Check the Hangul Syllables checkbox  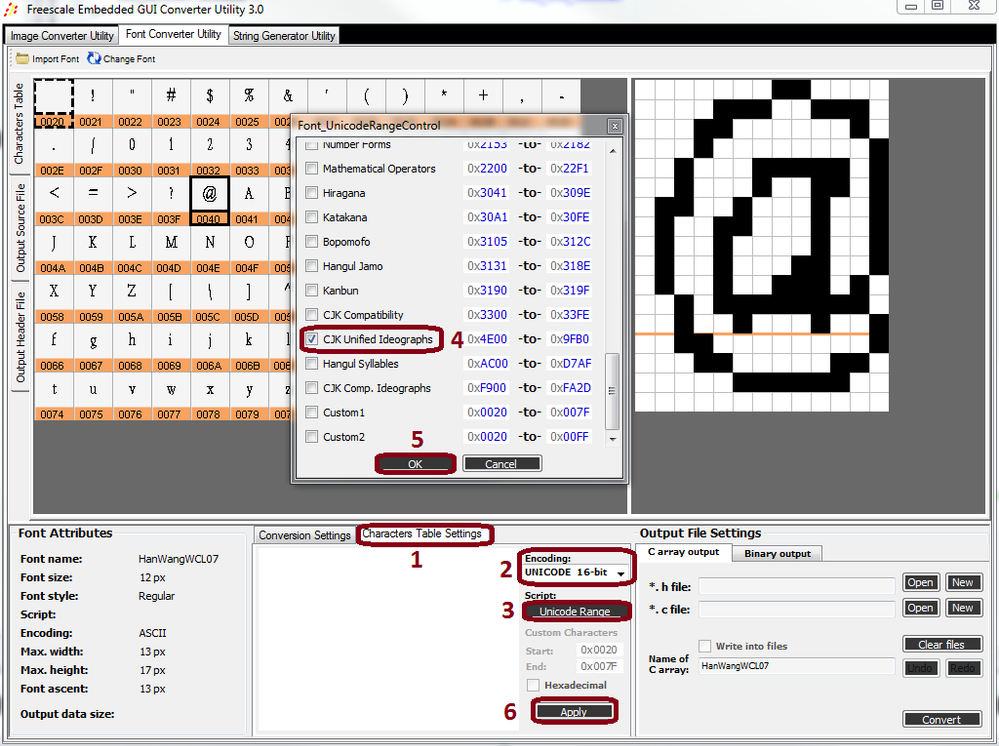click(312, 364)
